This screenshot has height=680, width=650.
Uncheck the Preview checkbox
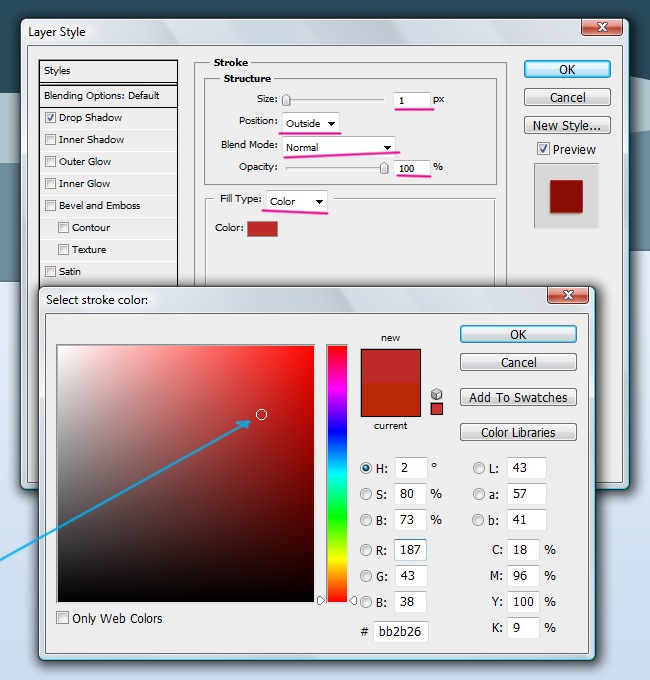coord(543,149)
